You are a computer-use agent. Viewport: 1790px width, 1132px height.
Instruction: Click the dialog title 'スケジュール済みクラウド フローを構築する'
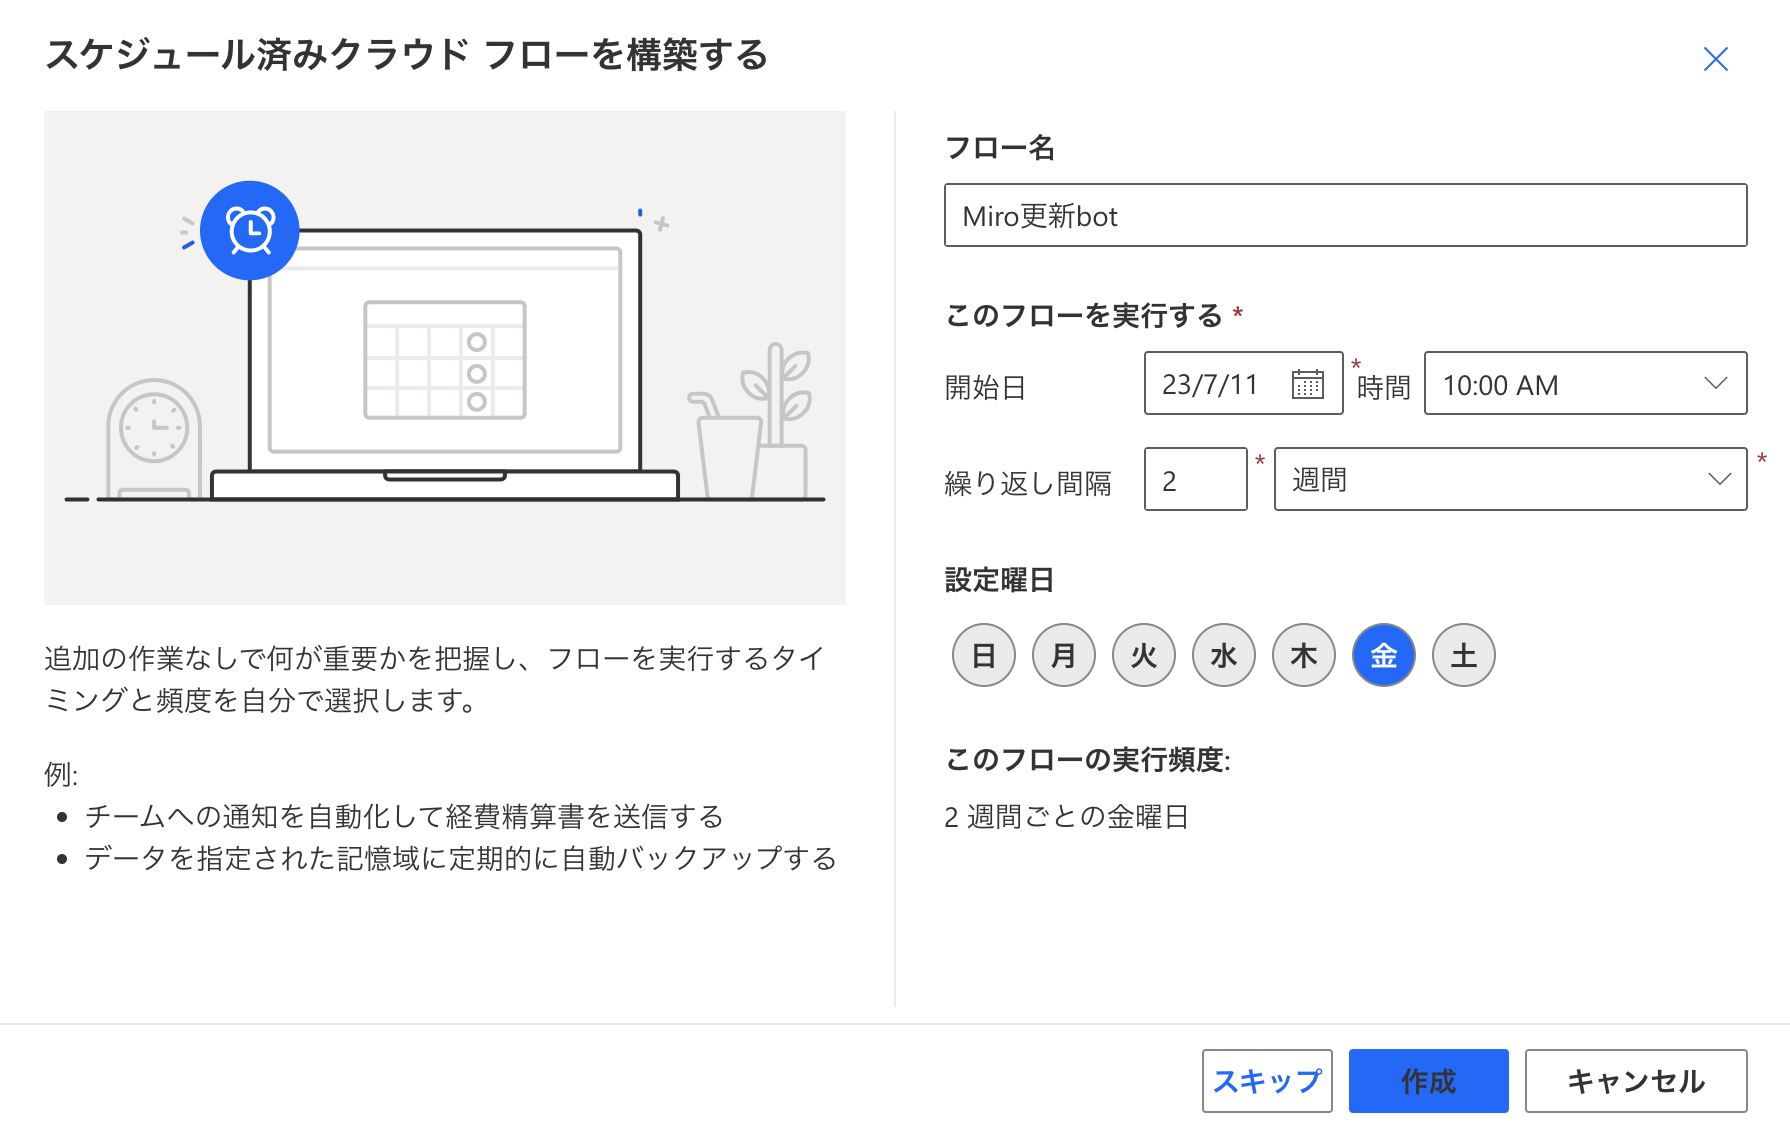[407, 55]
